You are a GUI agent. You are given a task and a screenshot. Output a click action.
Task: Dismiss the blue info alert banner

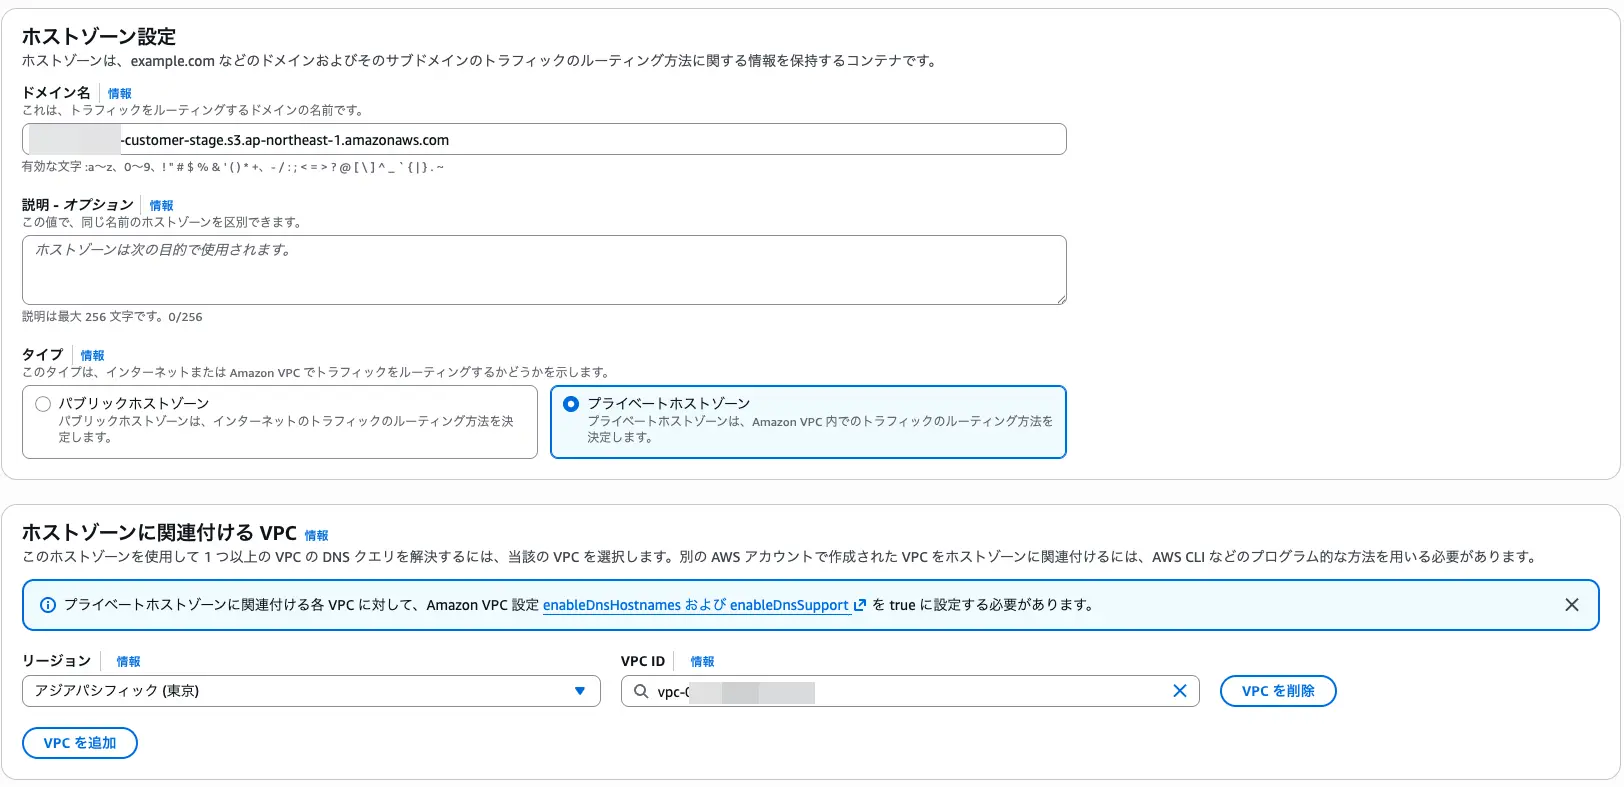pyautogui.click(x=1572, y=605)
